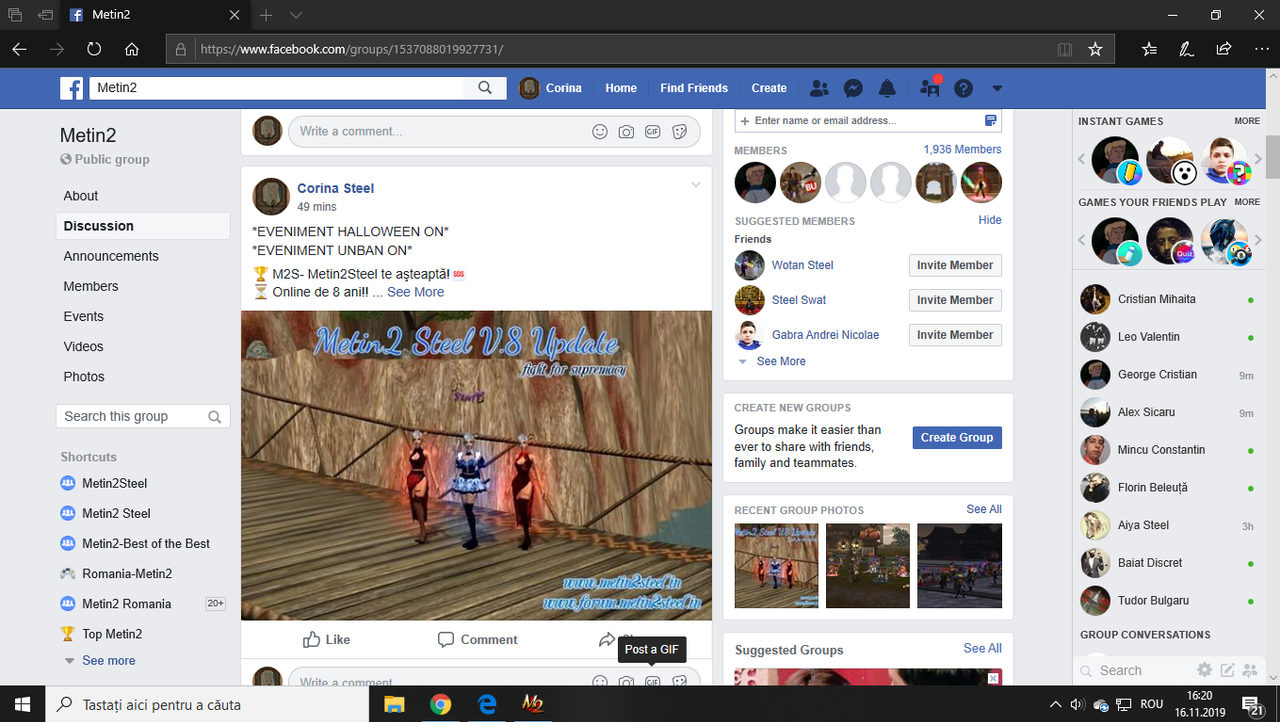Viewport: 1280px width, 722px height.
Task: Post a GIF in top comment box
Action: [652, 131]
